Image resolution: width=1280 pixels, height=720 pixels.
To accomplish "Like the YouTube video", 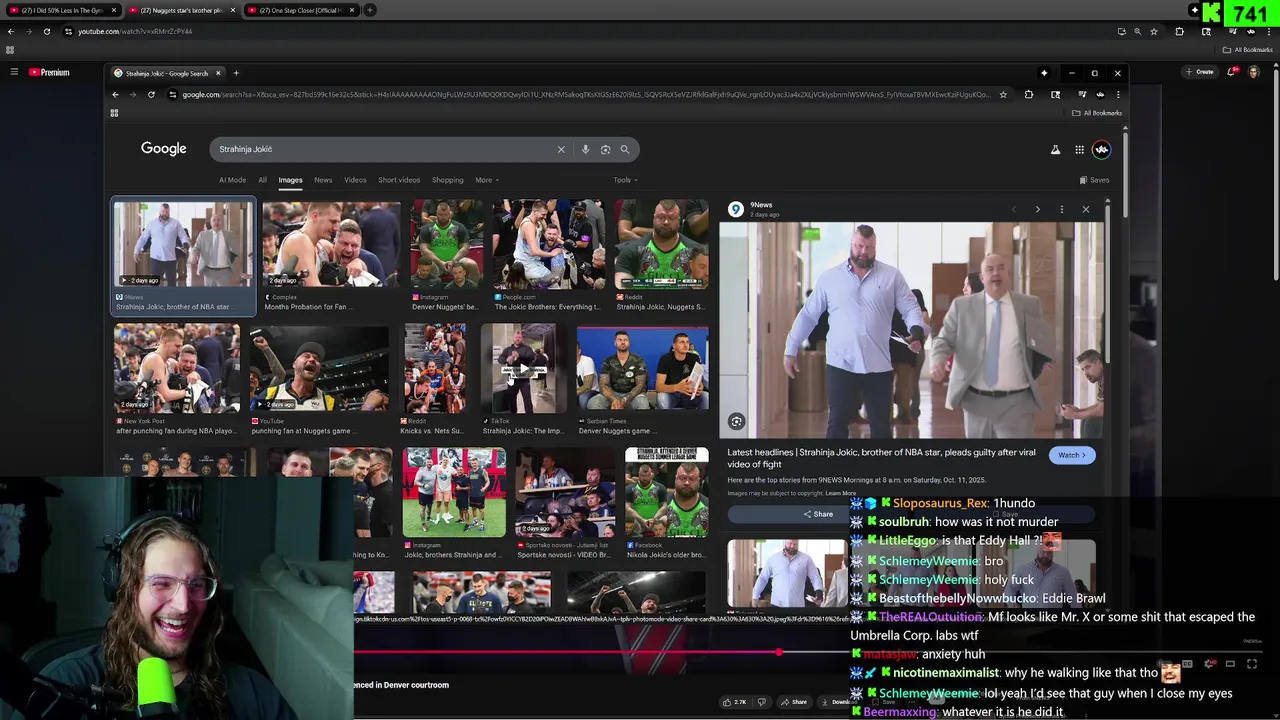I will point(734,702).
